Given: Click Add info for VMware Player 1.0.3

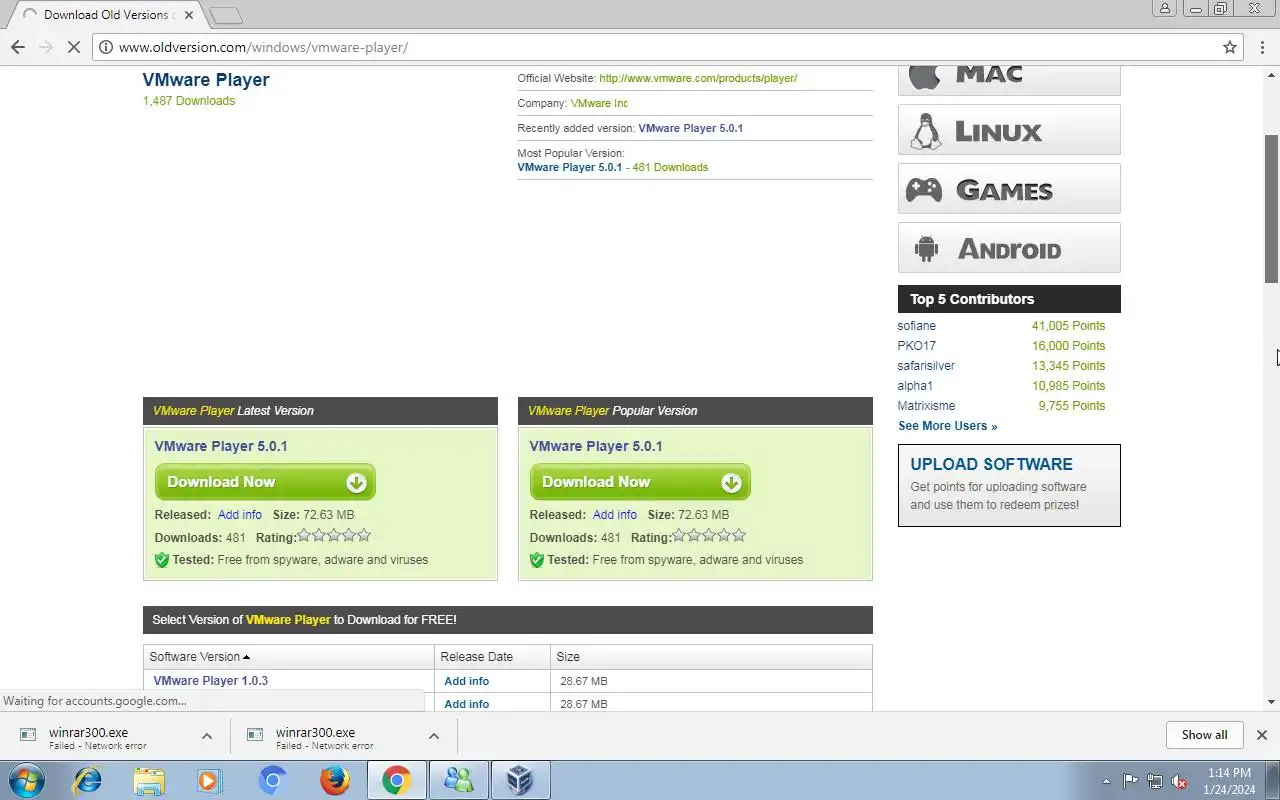Looking at the screenshot, I should (467, 681).
